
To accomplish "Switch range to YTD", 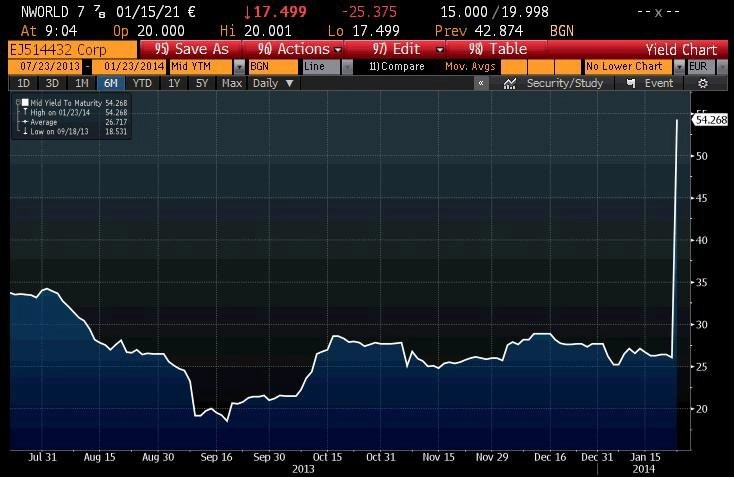I will coord(142,83).
